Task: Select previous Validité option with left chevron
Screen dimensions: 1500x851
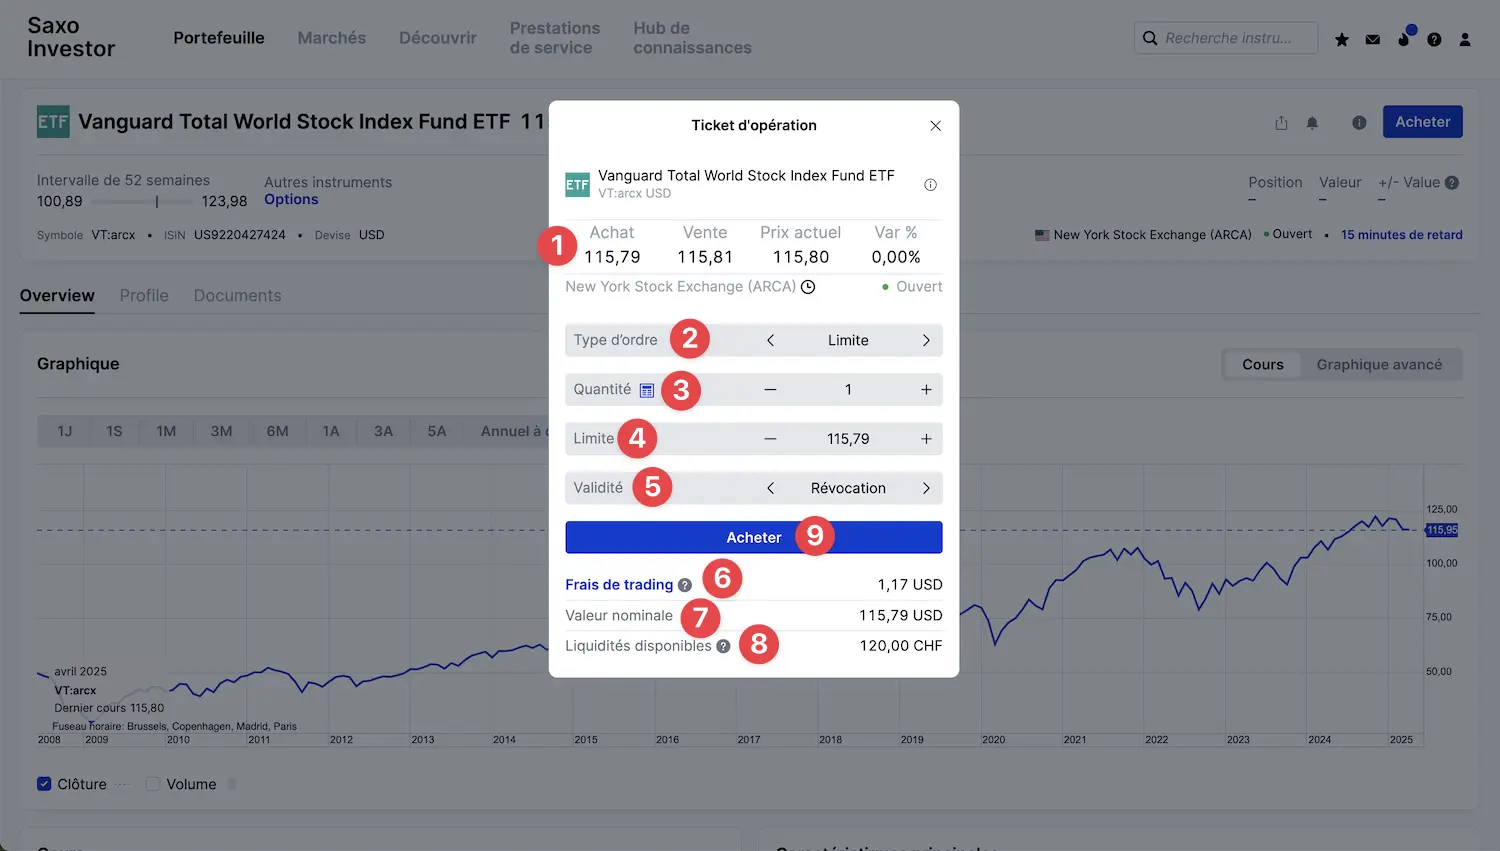Action: pyautogui.click(x=770, y=488)
